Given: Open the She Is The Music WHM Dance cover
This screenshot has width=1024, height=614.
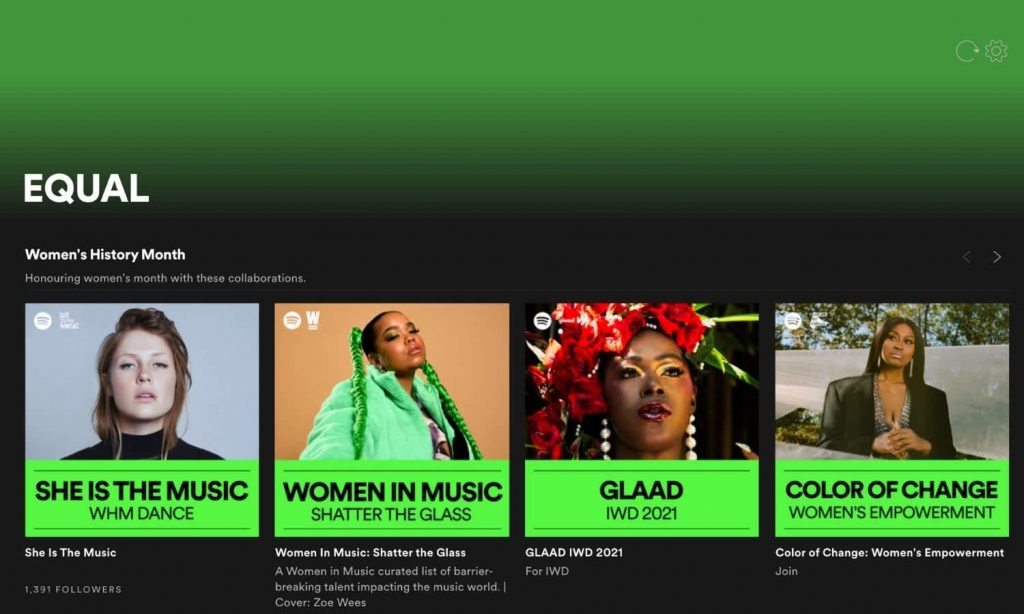Looking at the screenshot, I should click(x=141, y=420).
